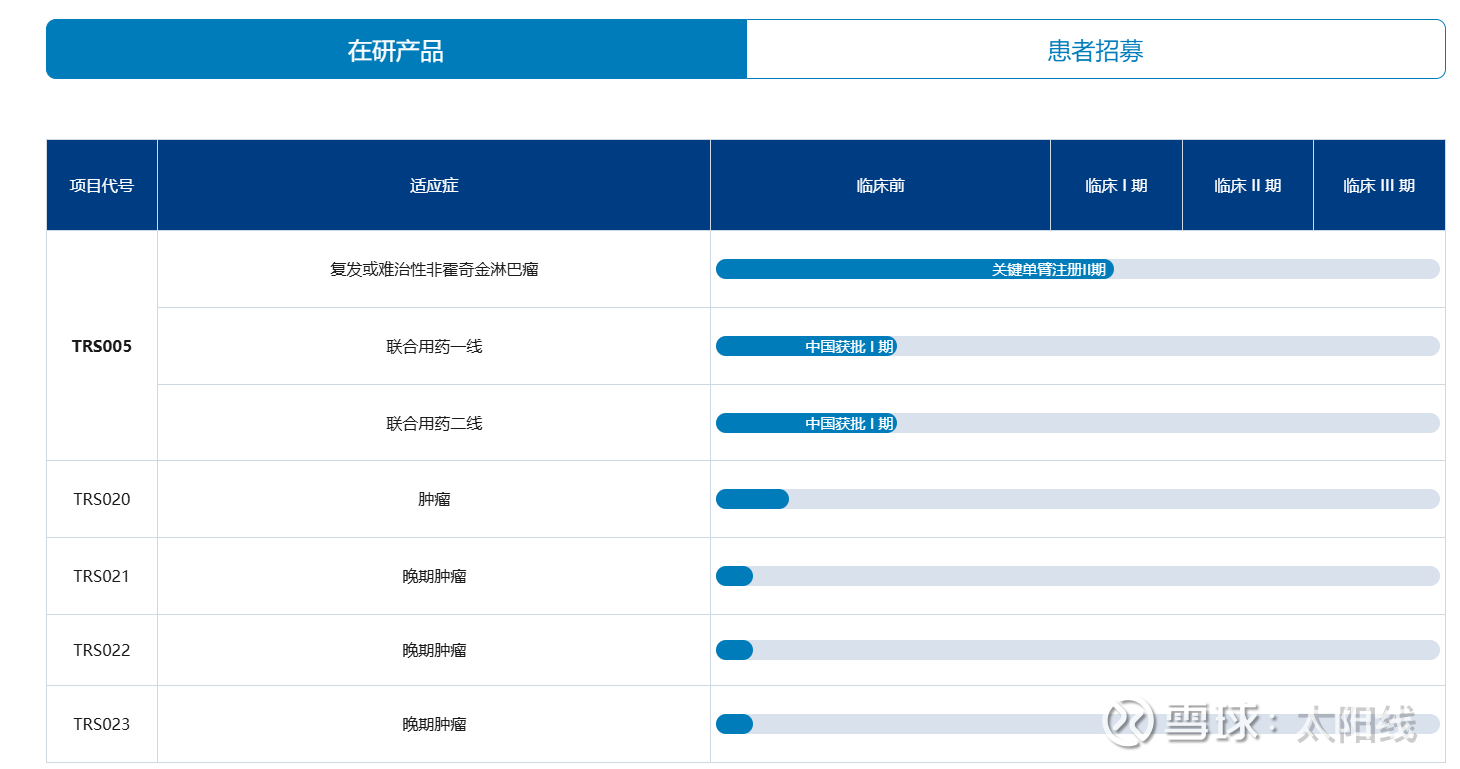This screenshot has width=1460, height=769.
Task: Click the 临床 I 期 header
Action: pos(1116,185)
